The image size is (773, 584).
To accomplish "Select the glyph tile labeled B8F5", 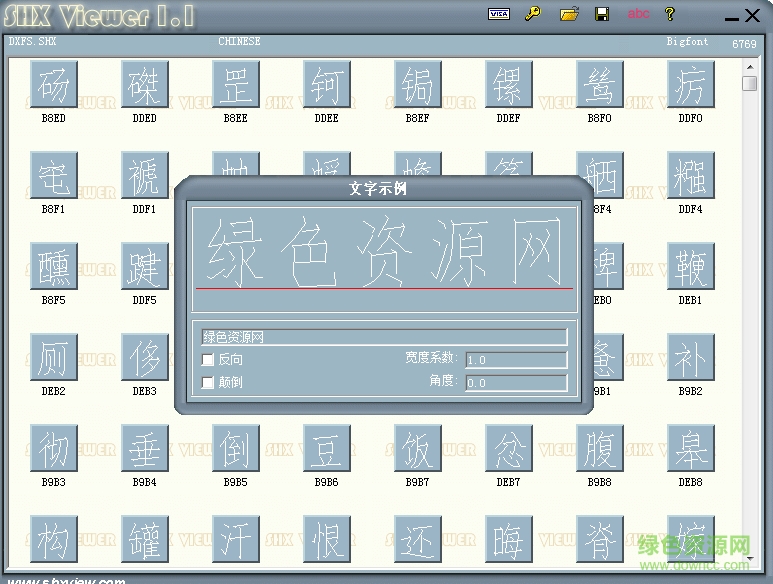I will click(54, 266).
